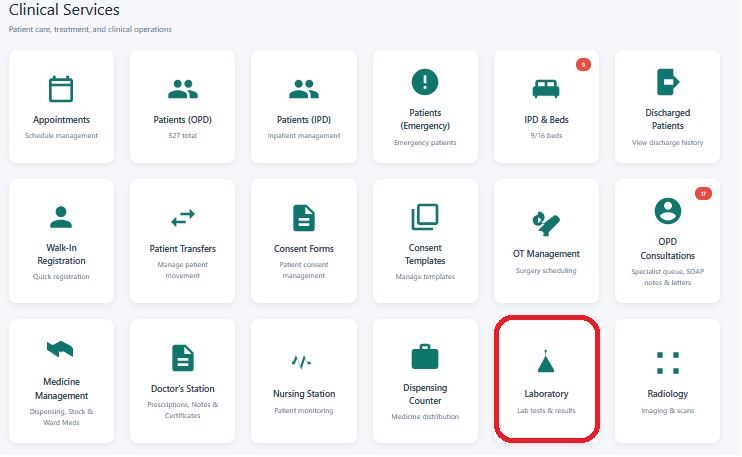Open the Dispensing Counter briefcase icon
742x457 pixels.
pyautogui.click(x=425, y=356)
